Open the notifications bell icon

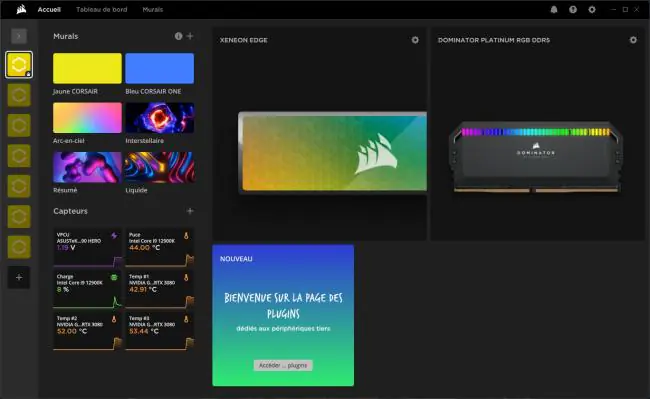click(554, 9)
